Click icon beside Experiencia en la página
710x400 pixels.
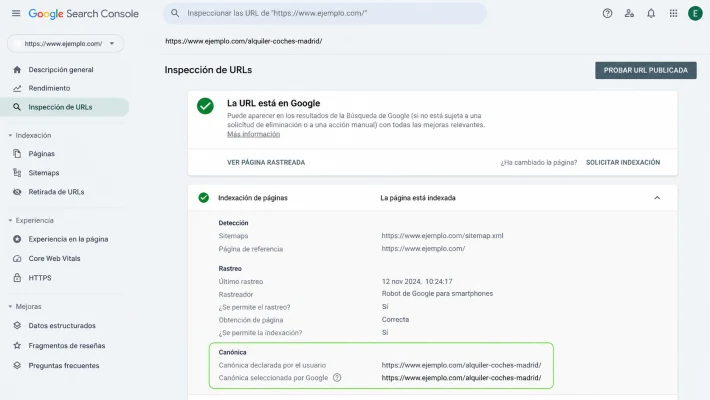(17, 239)
